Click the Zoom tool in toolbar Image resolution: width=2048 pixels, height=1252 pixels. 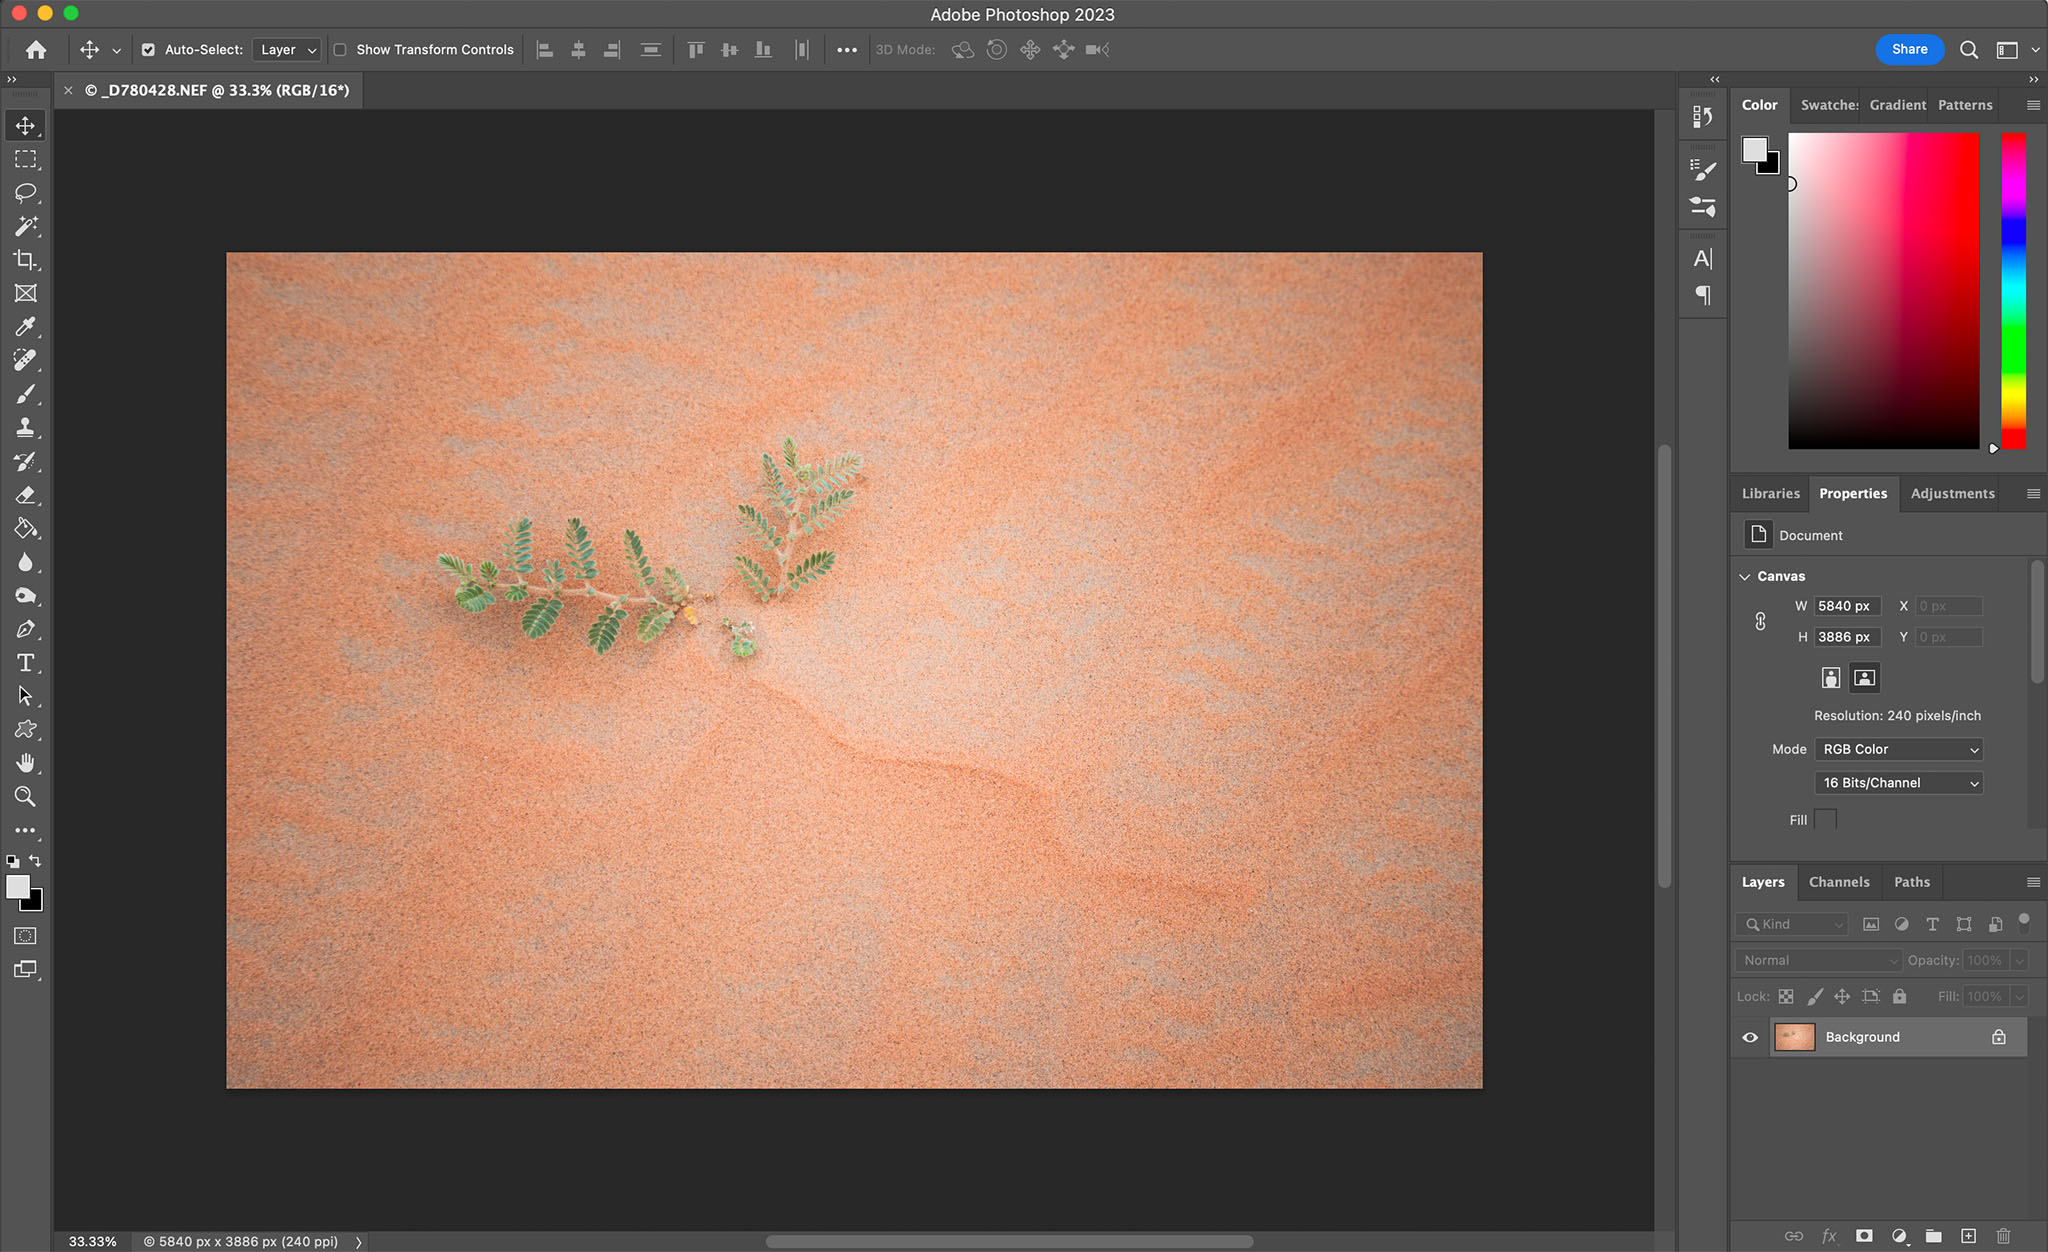click(x=25, y=796)
